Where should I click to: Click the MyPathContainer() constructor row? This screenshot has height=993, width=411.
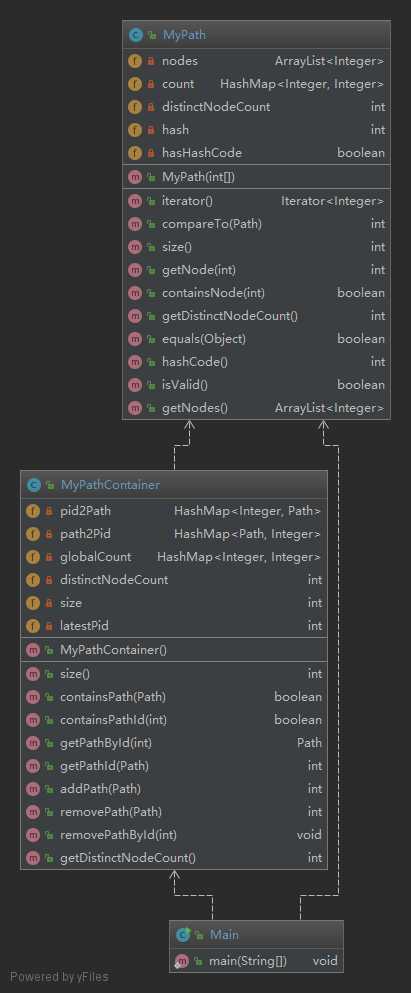174,650
